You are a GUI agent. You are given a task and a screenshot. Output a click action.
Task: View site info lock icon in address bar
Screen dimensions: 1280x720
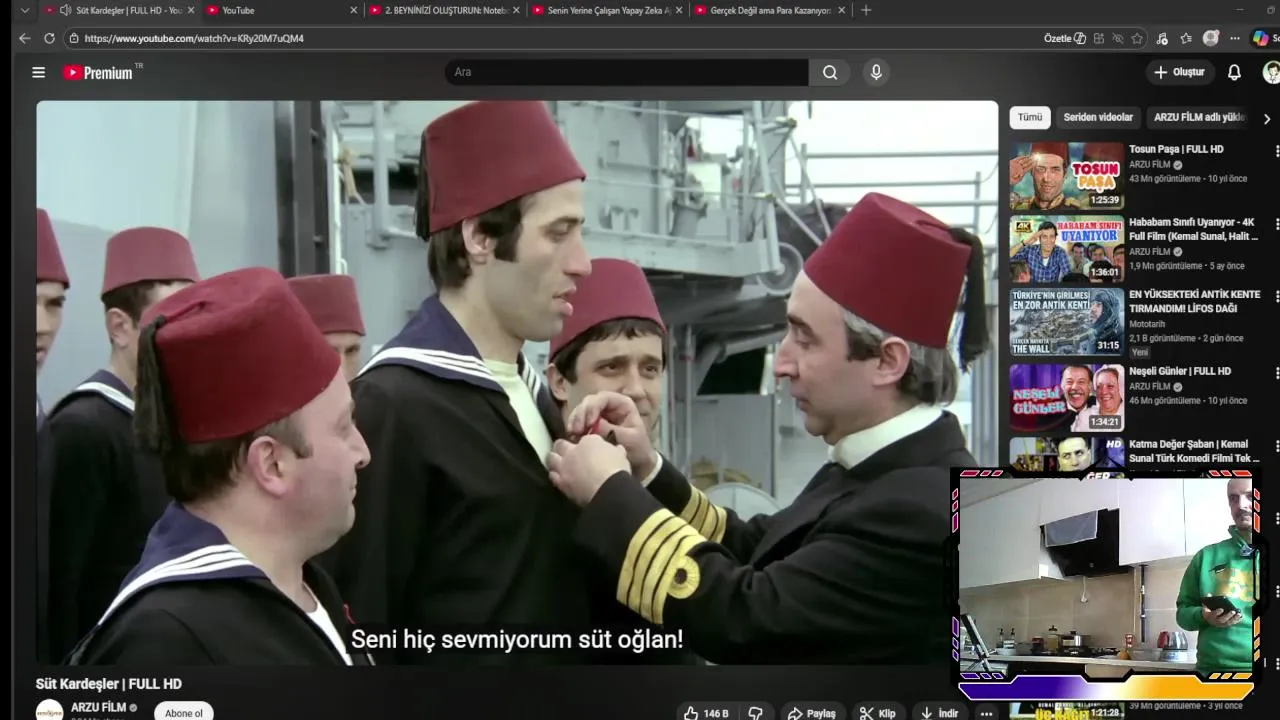pos(73,38)
